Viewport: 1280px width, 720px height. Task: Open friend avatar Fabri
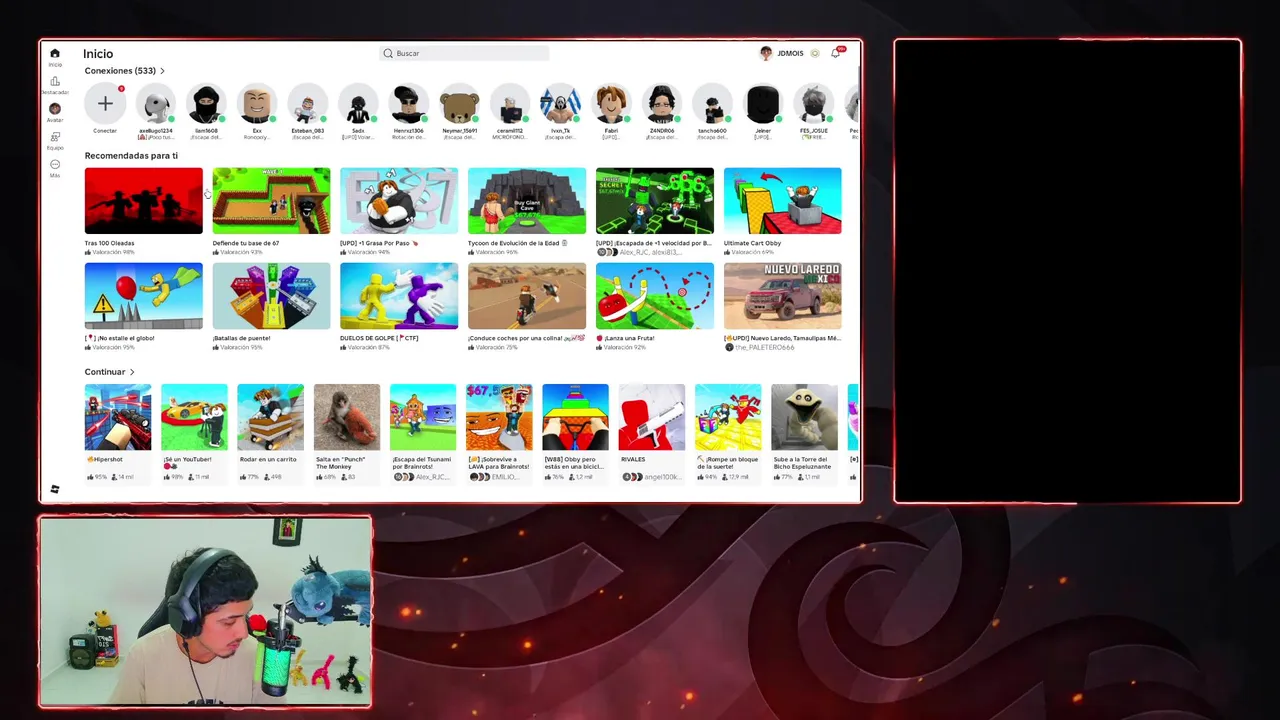pos(611,103)
